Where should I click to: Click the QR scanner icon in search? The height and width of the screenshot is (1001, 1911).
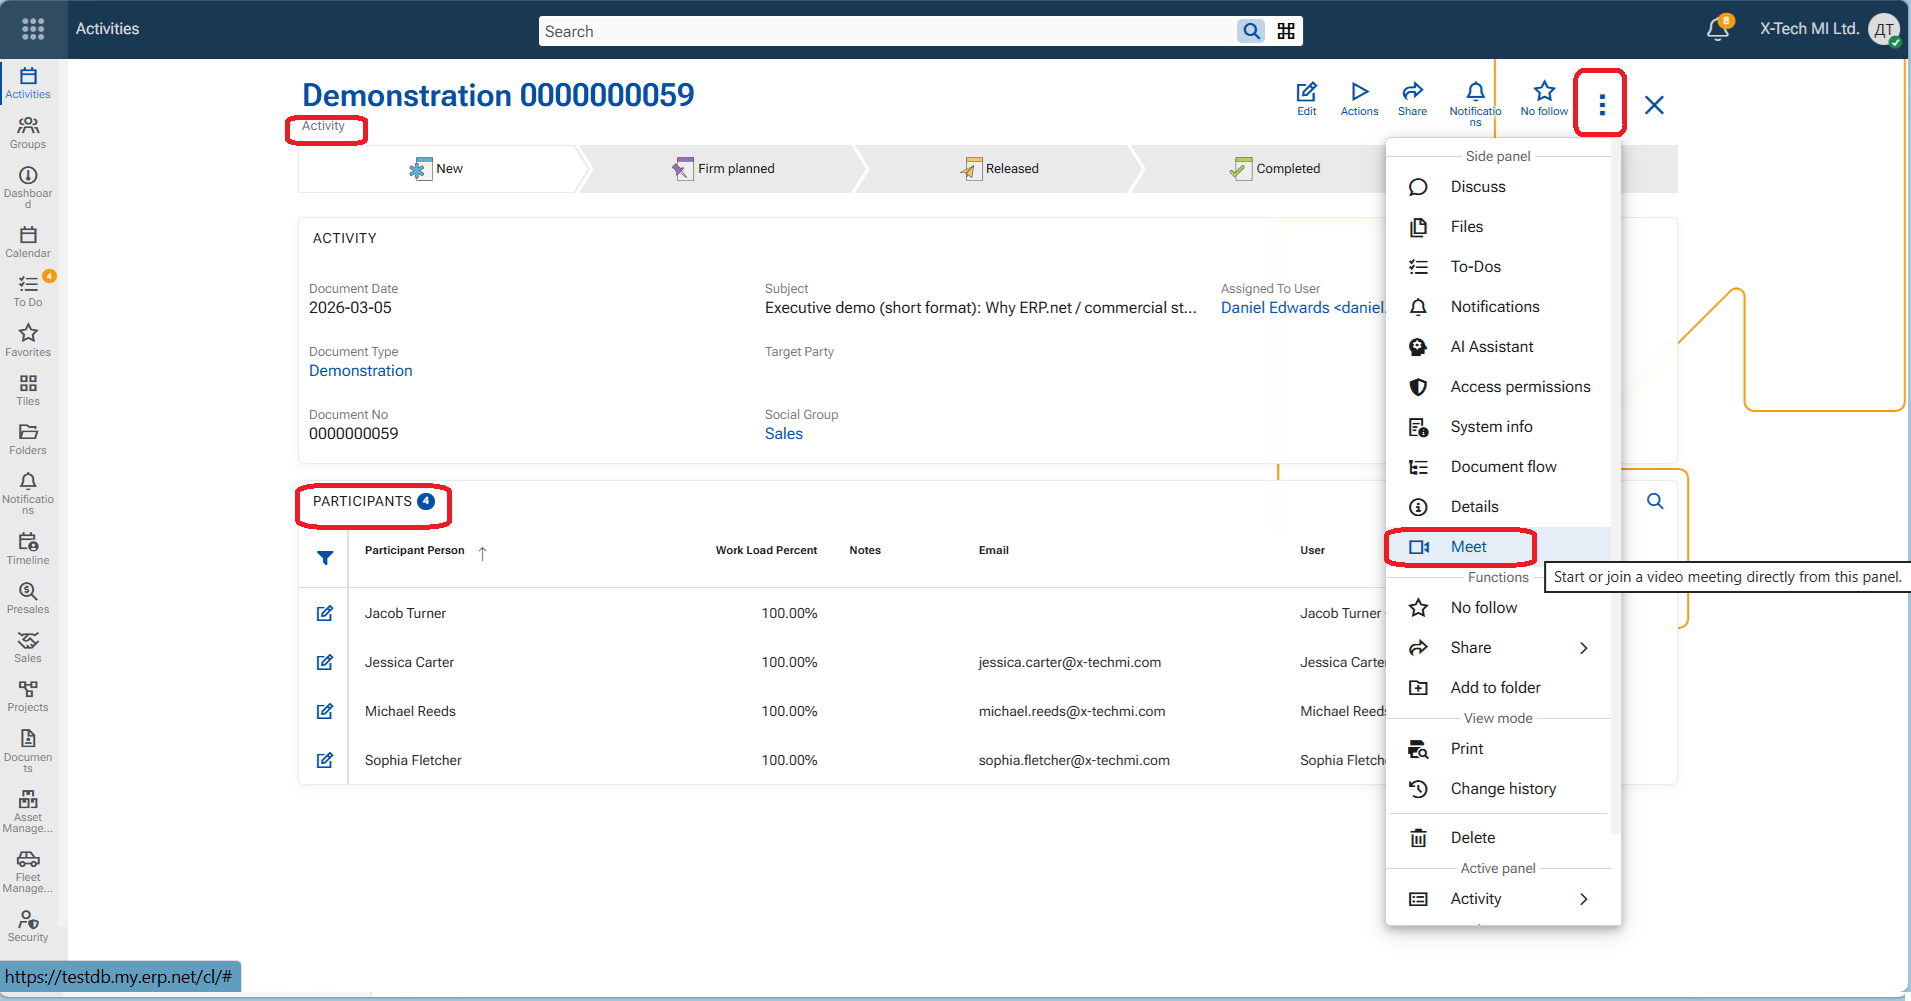pos(1286,31)
